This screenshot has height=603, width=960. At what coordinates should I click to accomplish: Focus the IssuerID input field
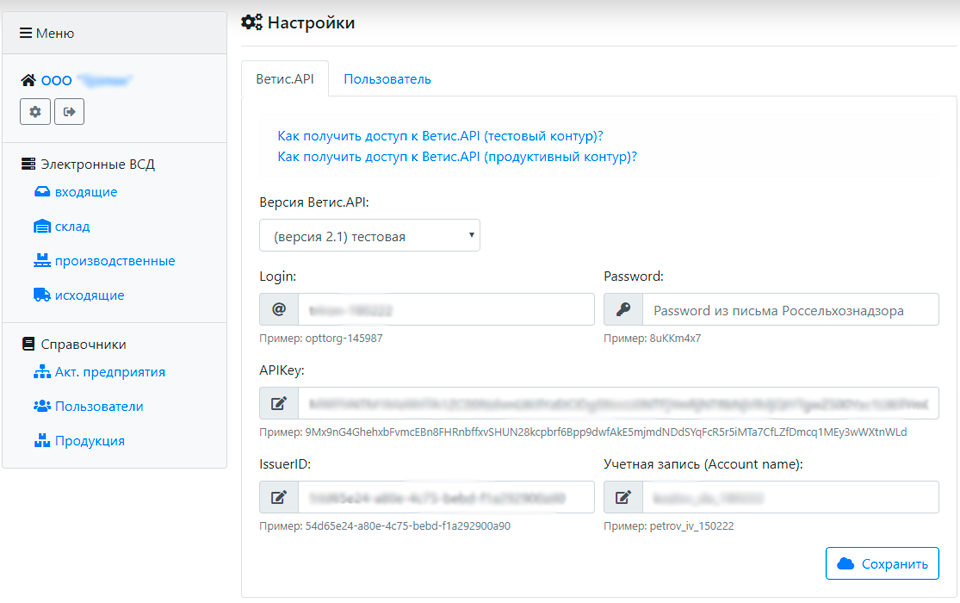click(446, 497)
